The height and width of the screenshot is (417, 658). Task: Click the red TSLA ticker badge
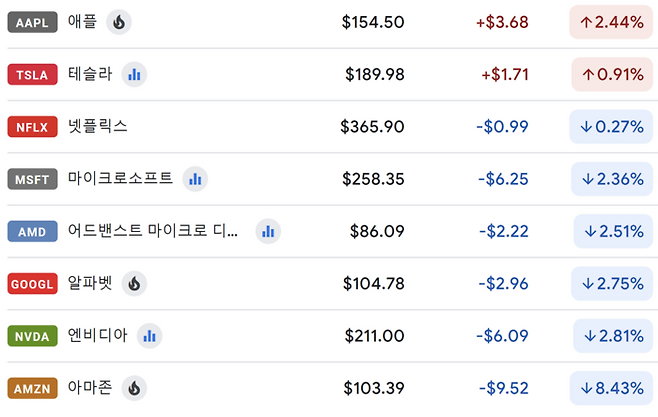click(x=32, y=75)
